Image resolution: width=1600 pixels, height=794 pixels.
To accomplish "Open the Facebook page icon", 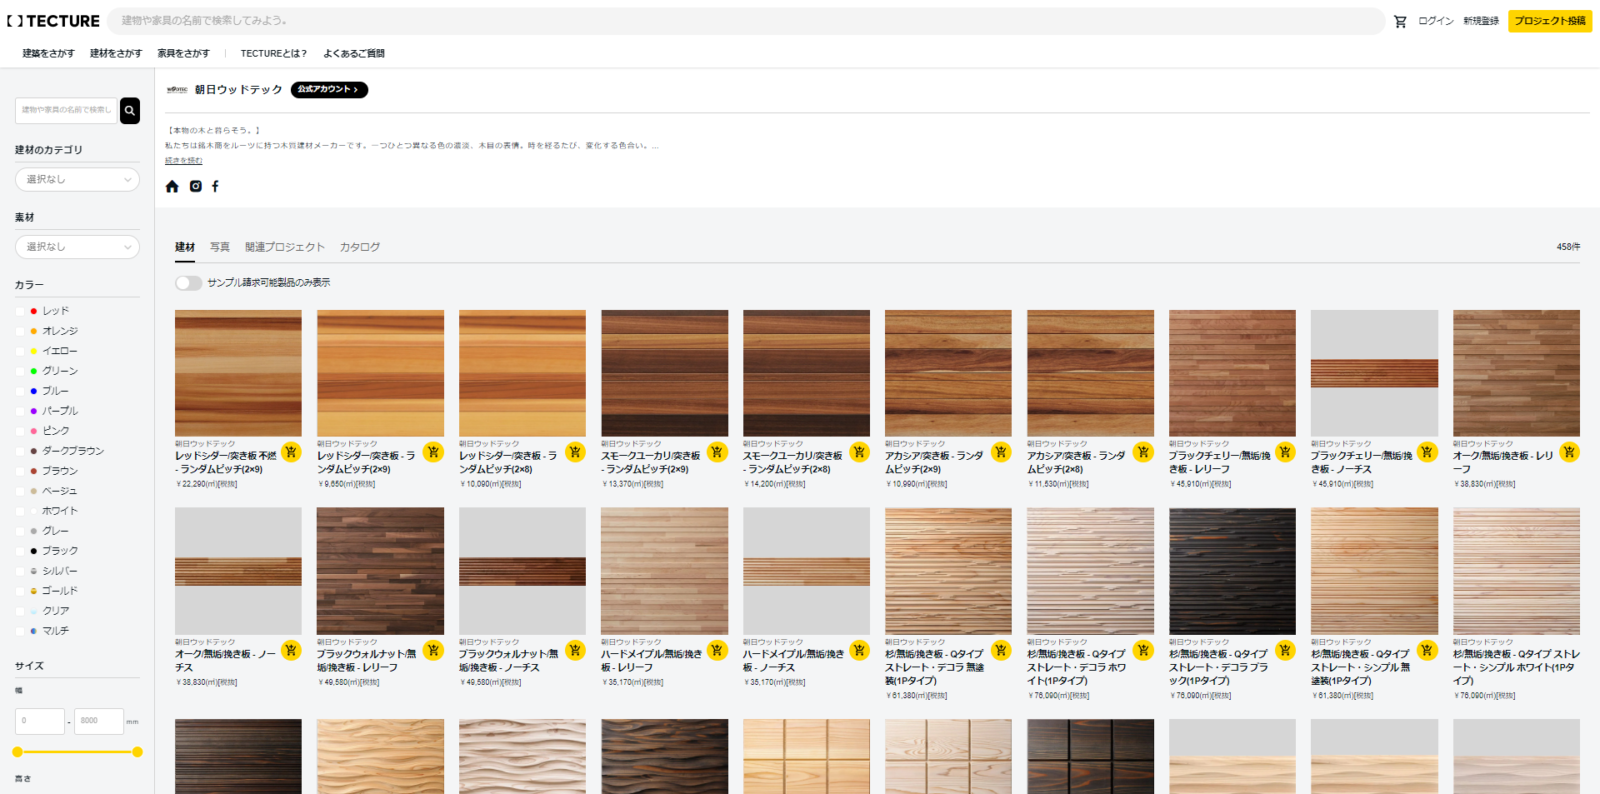I will click(x=215, y=186).
